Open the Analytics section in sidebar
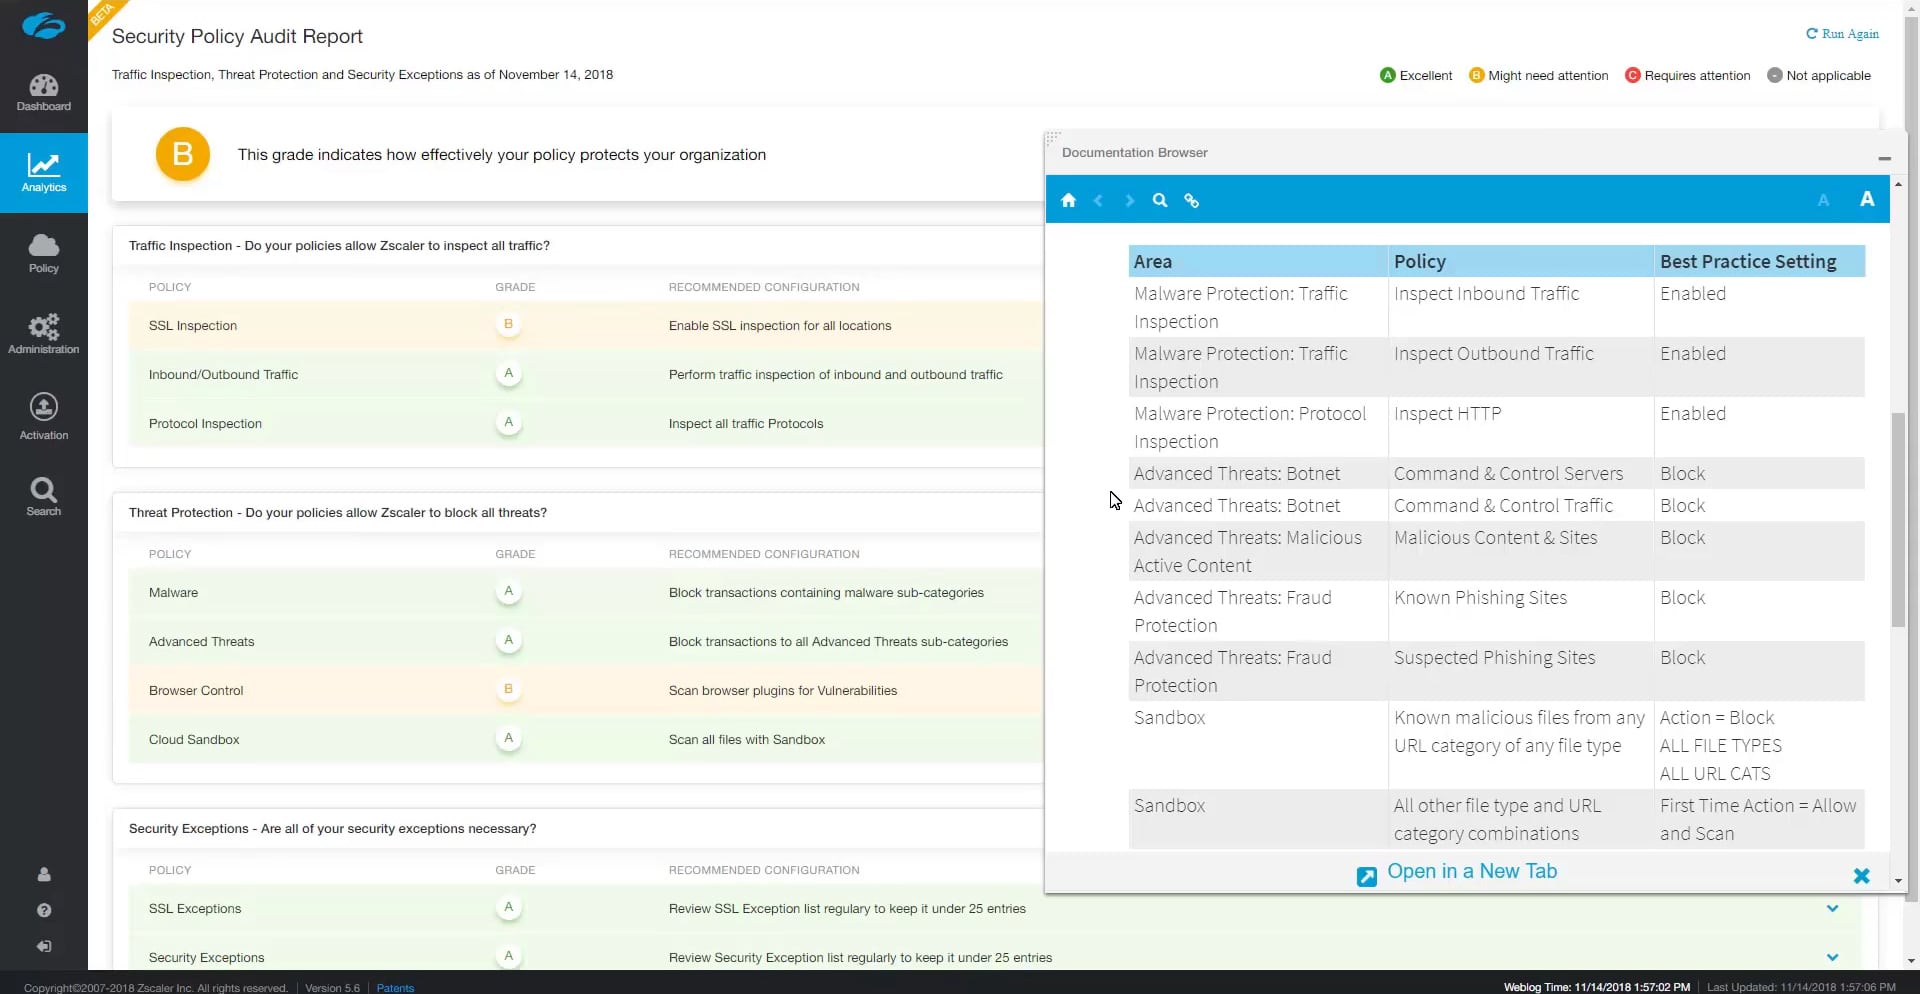 tap(43, 173)
